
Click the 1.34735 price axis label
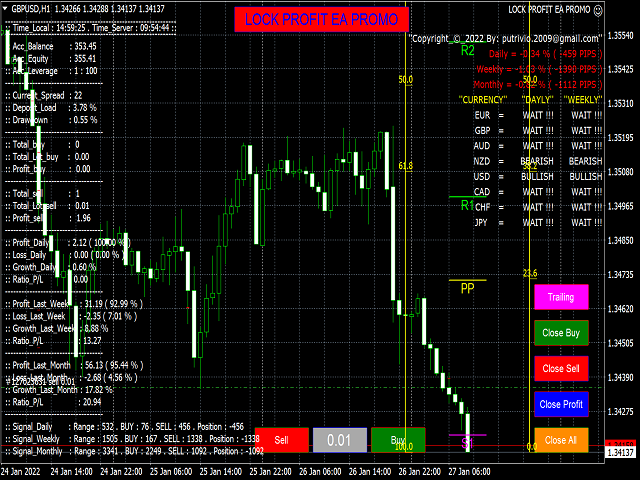[x=620, y=275]
